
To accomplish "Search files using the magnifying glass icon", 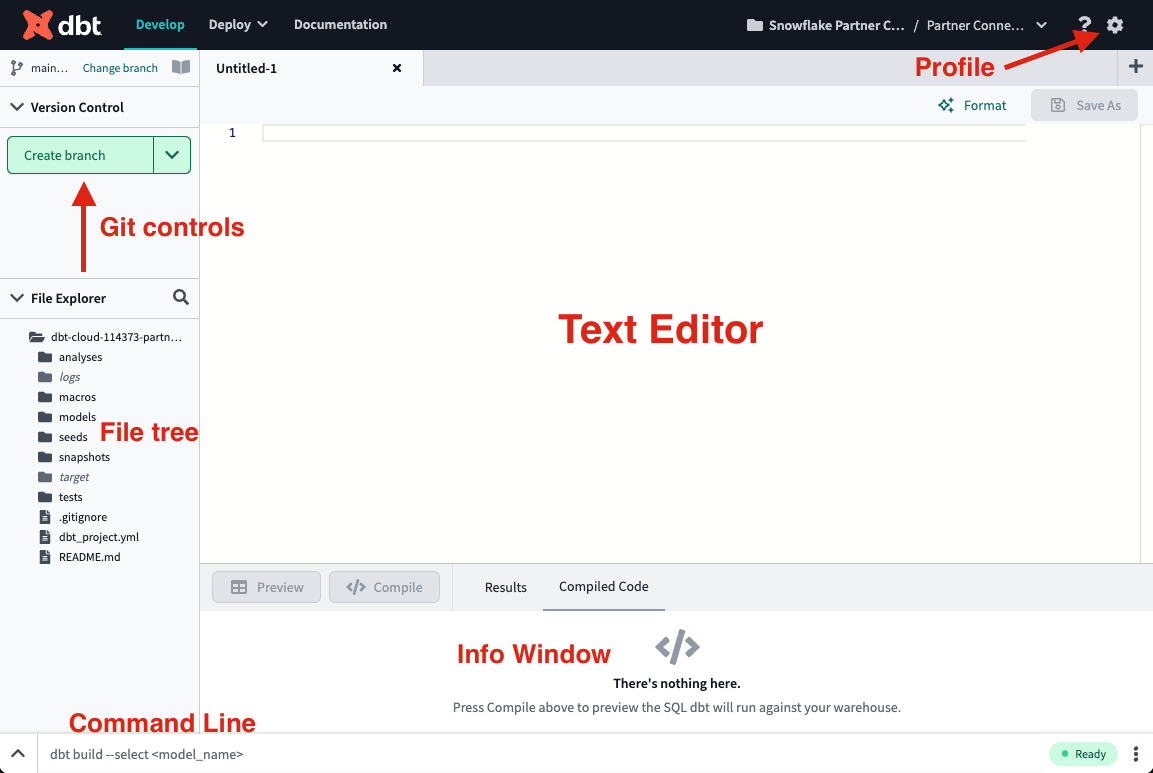I will point(181,297).
